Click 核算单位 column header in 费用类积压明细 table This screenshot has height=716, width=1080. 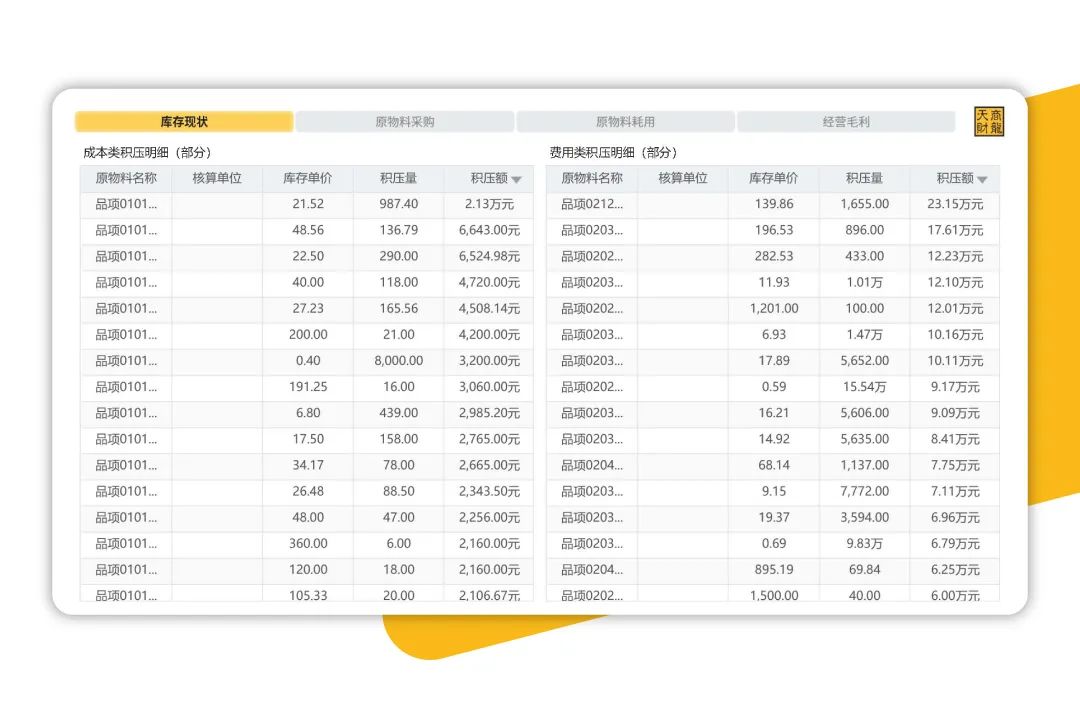[682, 179]
